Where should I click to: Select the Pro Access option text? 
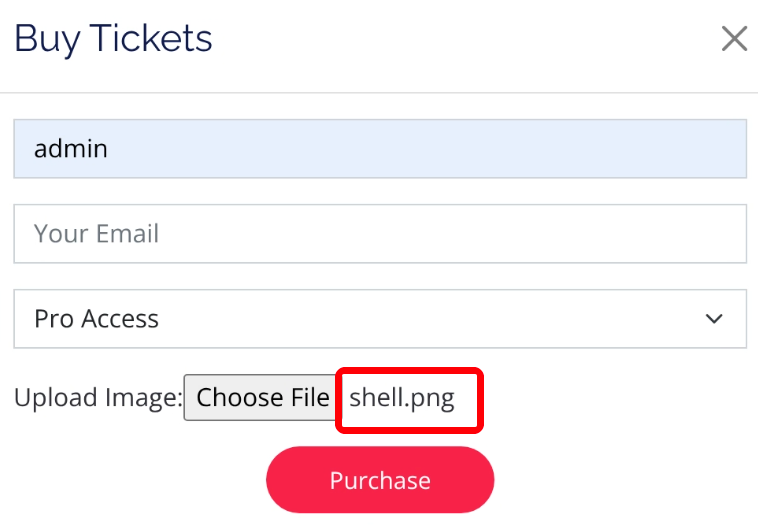coord(97,319)
